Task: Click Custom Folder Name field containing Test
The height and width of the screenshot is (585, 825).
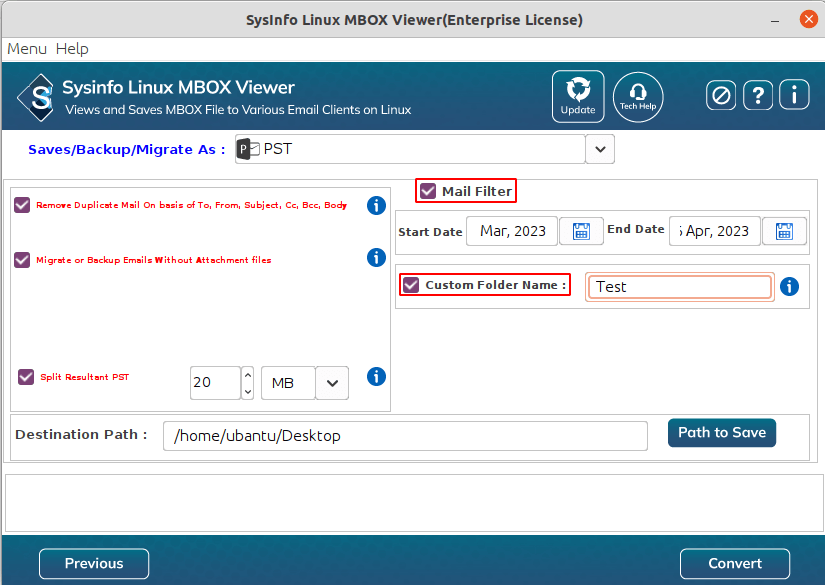Action: point(679,287)
